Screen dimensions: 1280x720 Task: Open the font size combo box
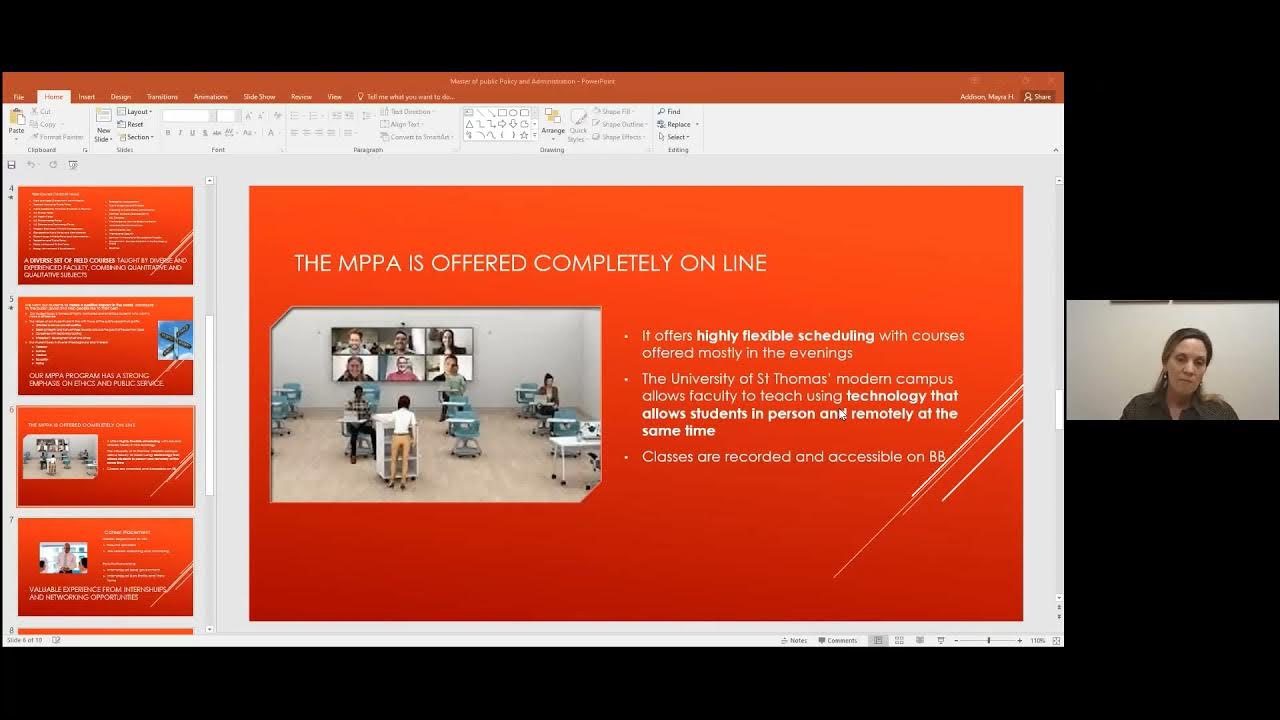[x=228, y=115]
